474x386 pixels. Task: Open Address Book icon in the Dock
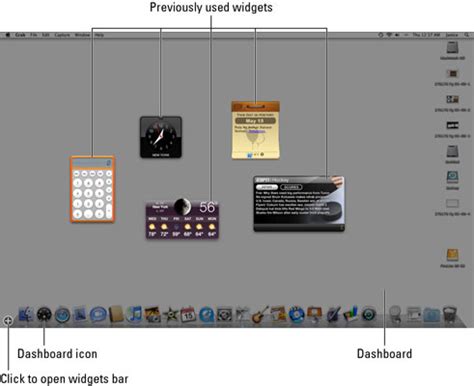(x=116, y=314)
